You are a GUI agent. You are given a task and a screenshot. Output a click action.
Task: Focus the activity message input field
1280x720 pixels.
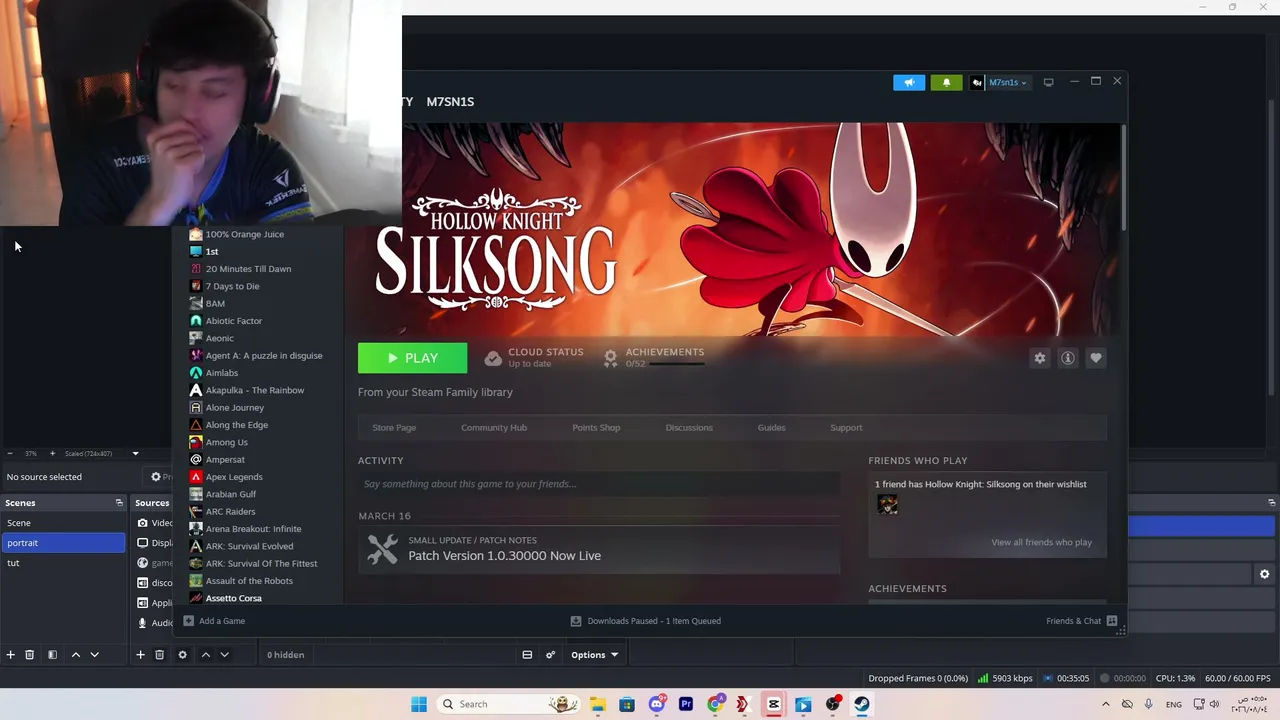(x=599, y=484)
